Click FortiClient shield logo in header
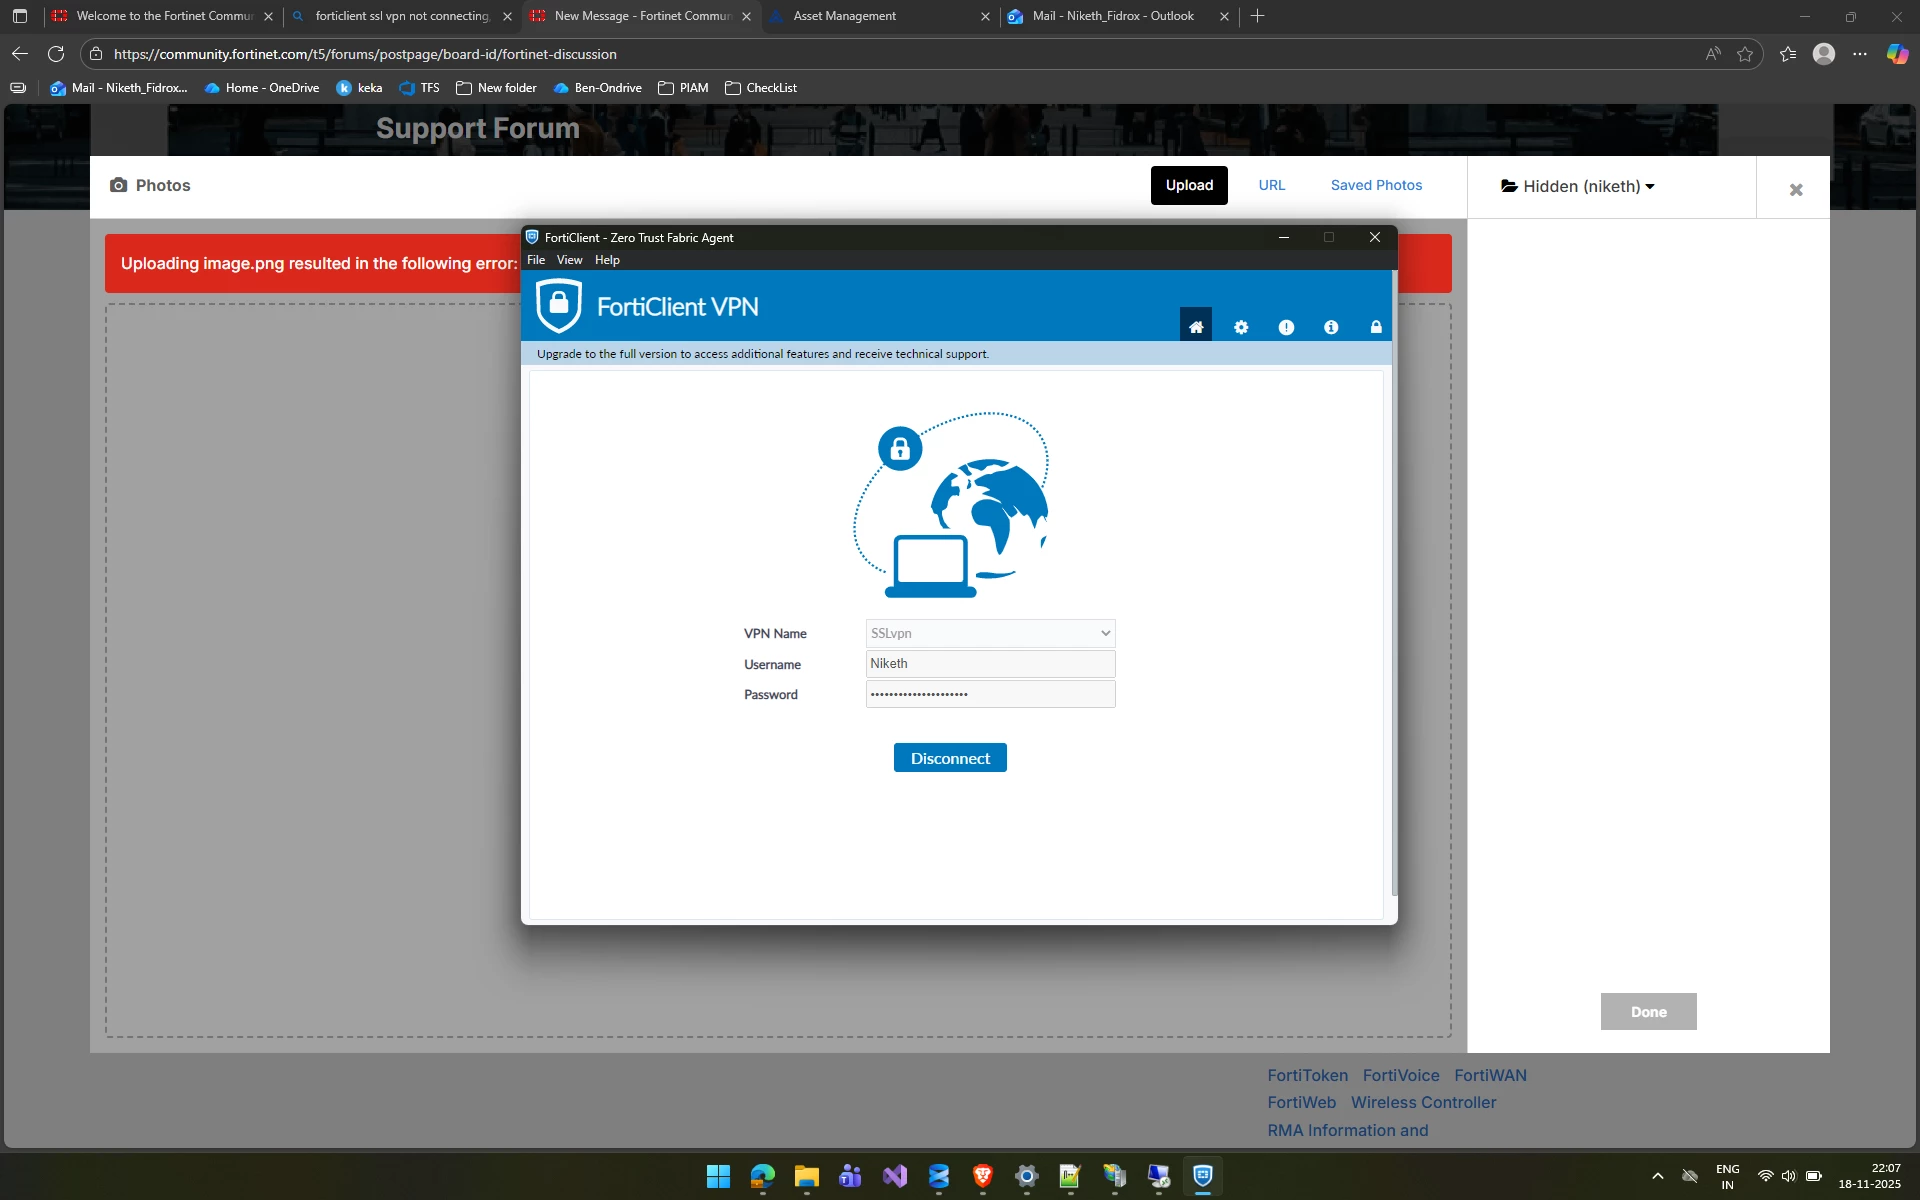This screenshot has width=1920, height=1200. point(559,306)
